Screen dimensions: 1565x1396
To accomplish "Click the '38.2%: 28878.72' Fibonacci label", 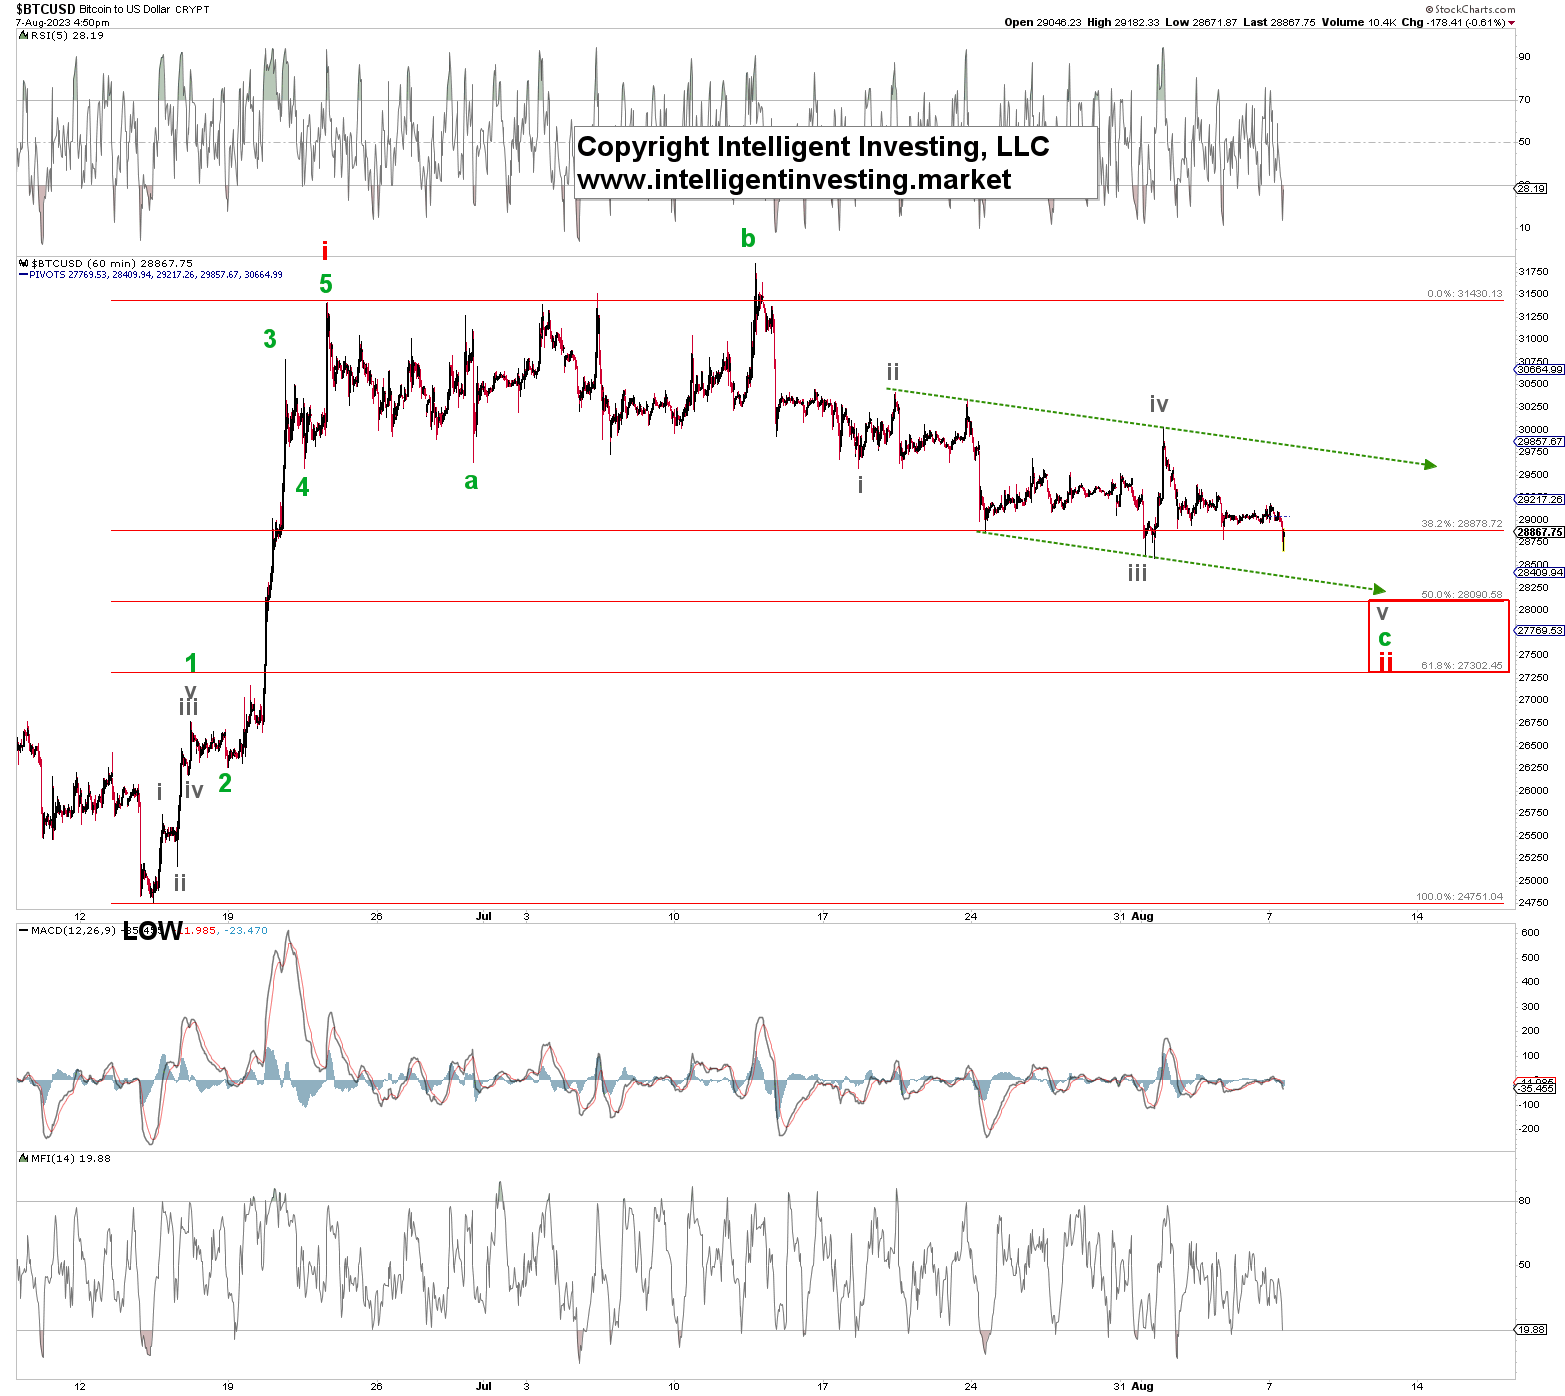I will click(1462, 524).
